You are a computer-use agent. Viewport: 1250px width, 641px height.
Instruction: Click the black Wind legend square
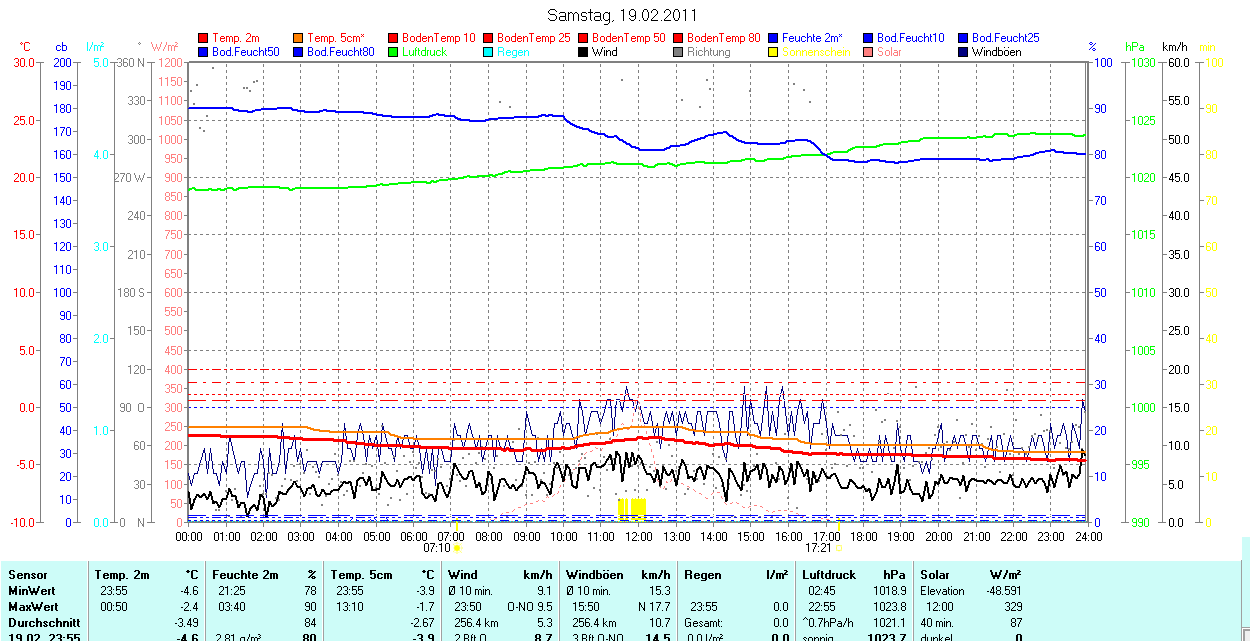click(583, 52)
